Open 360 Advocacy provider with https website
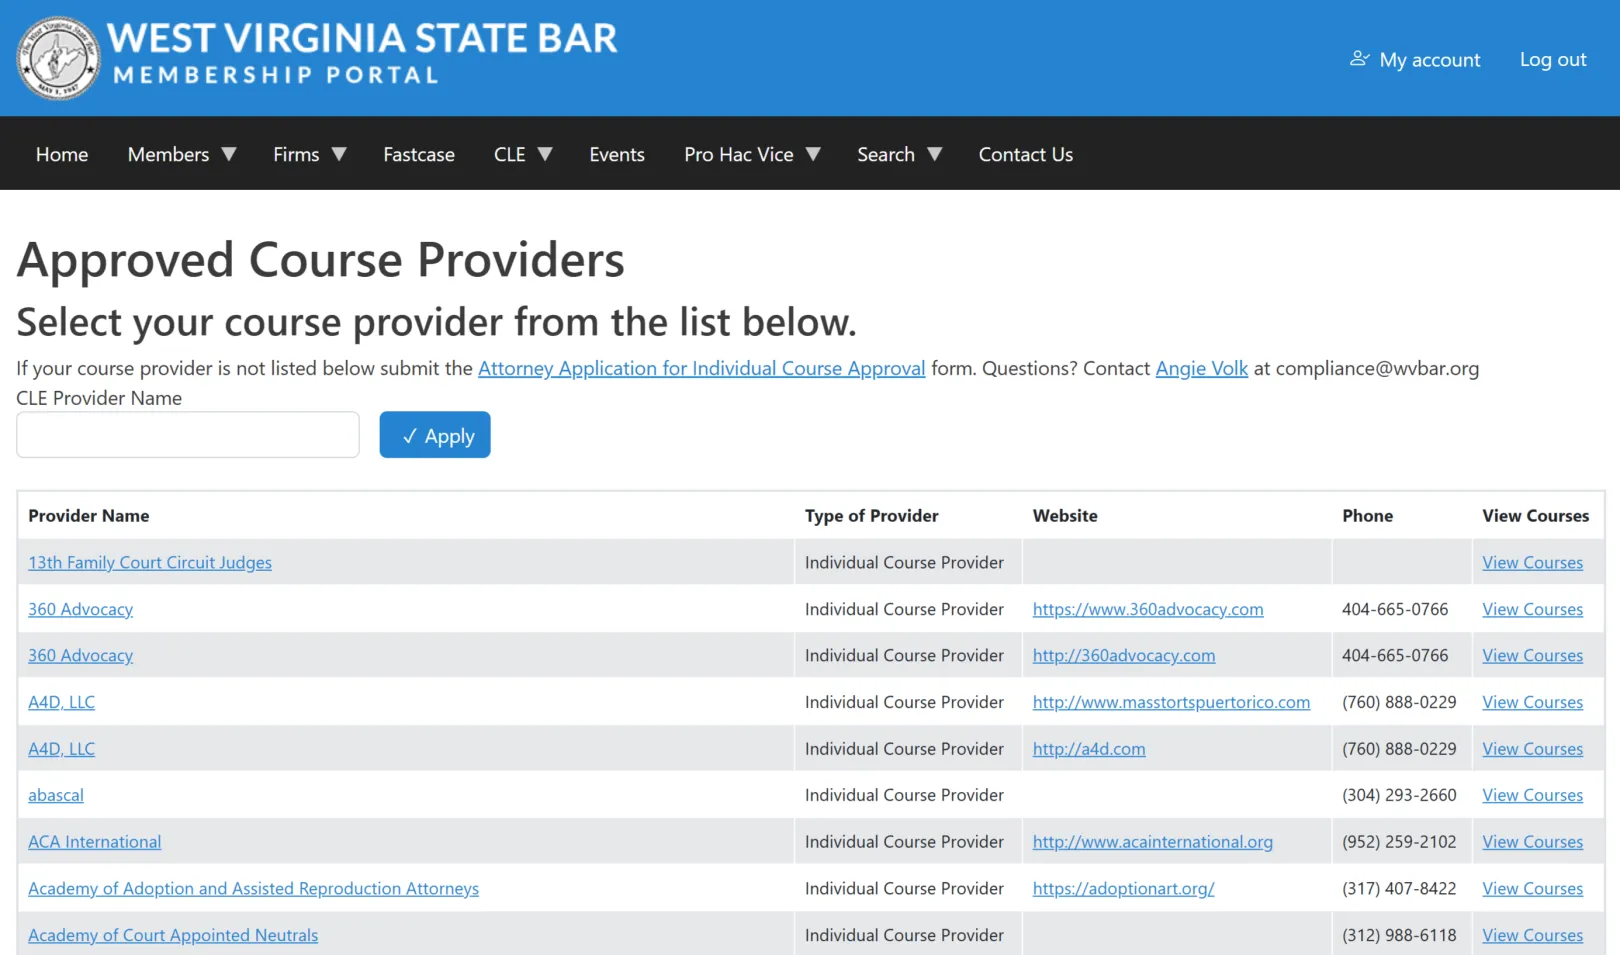Viewport: 1620px width, 955px height. pos(80,609)
